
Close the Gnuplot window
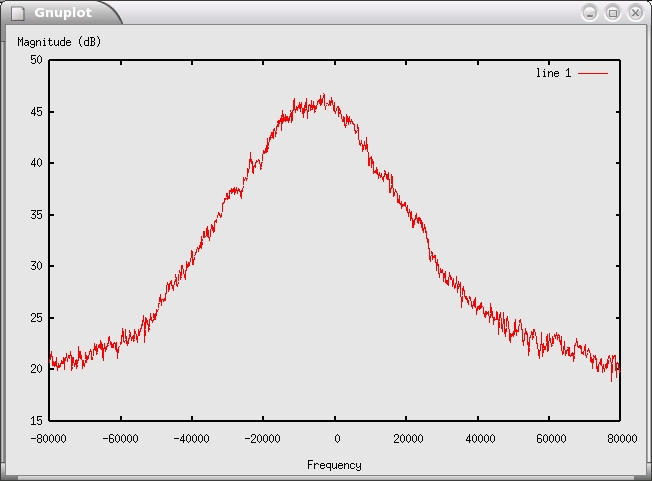pos(635,12)
